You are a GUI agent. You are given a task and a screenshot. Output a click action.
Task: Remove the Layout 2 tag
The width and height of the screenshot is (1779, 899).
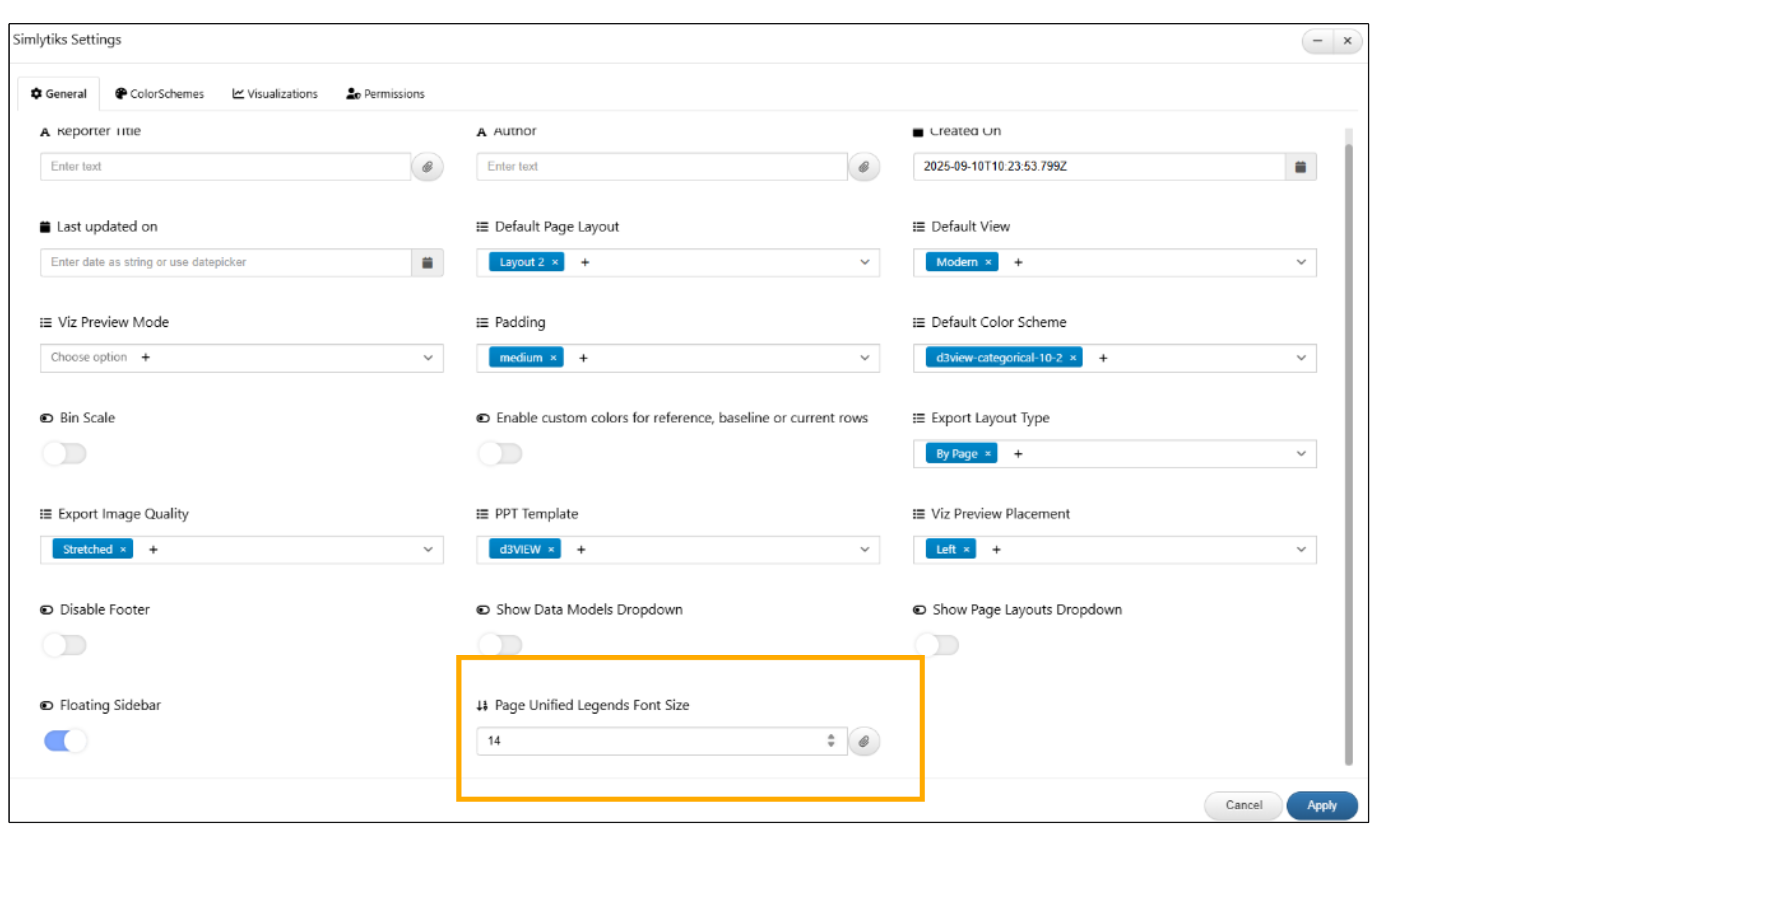(555, 263)
